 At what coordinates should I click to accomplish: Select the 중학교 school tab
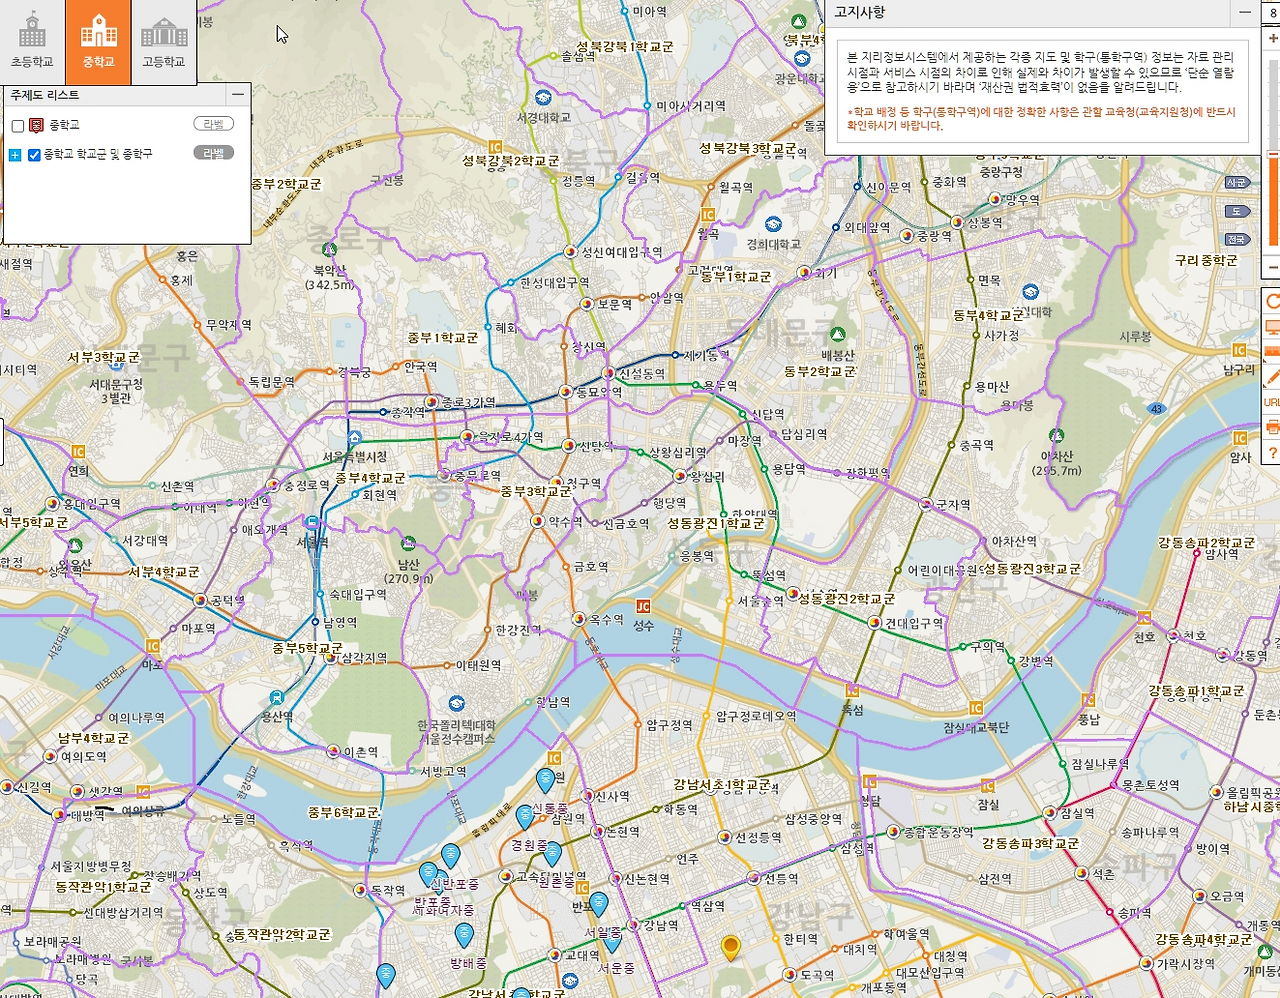click(x=98, y=40)
